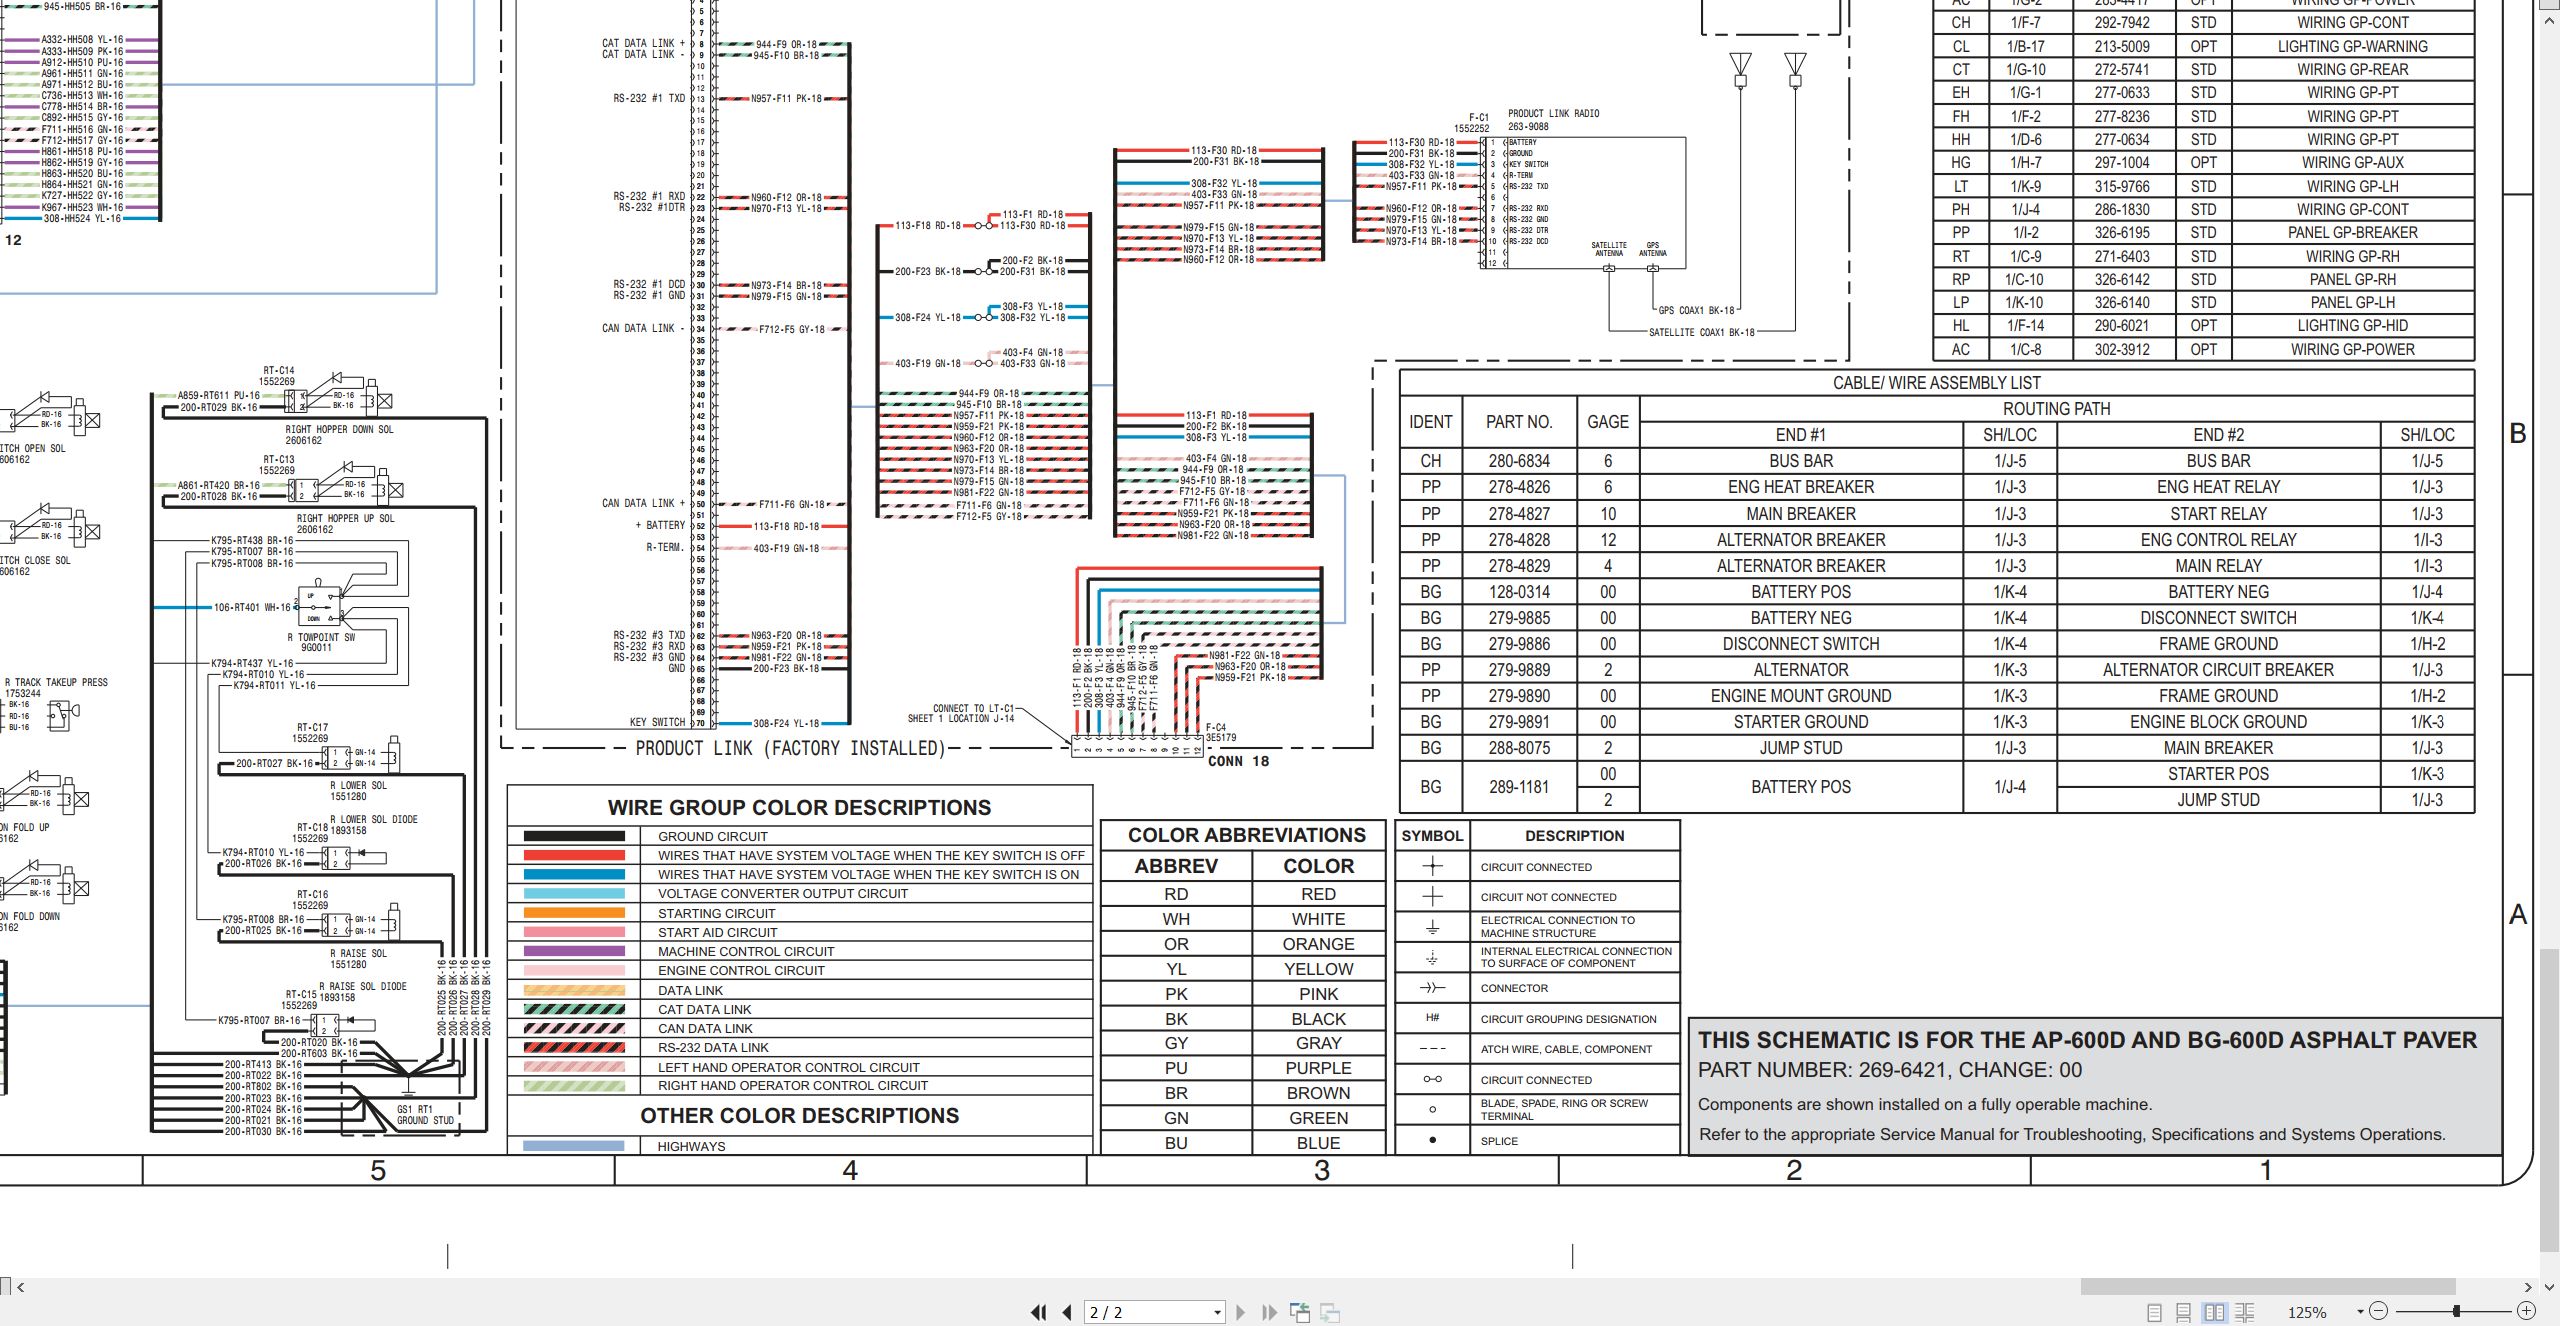Click 'WIRE GROUP COLOR DESCRIPTIONS' heading
The height and width of the screenshot is (1326, 2560).
click(x=799, y=808)
